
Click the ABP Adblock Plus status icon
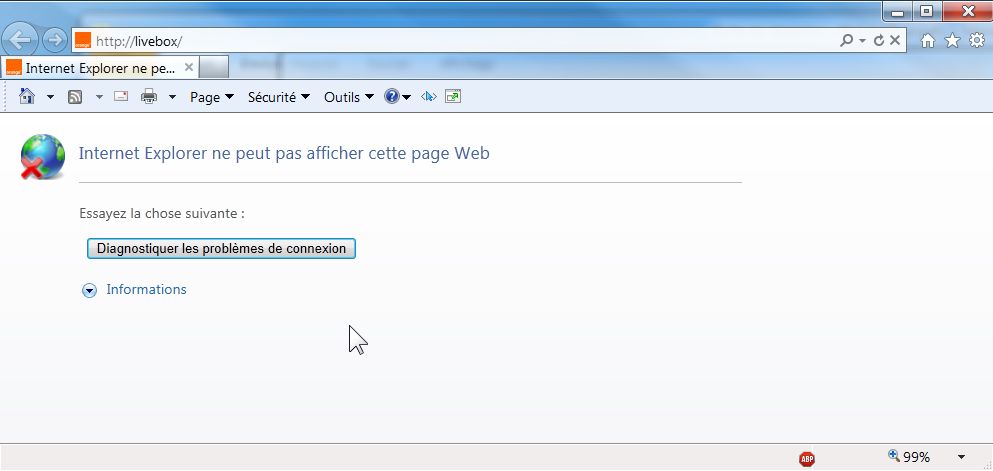tap(807, 458)
